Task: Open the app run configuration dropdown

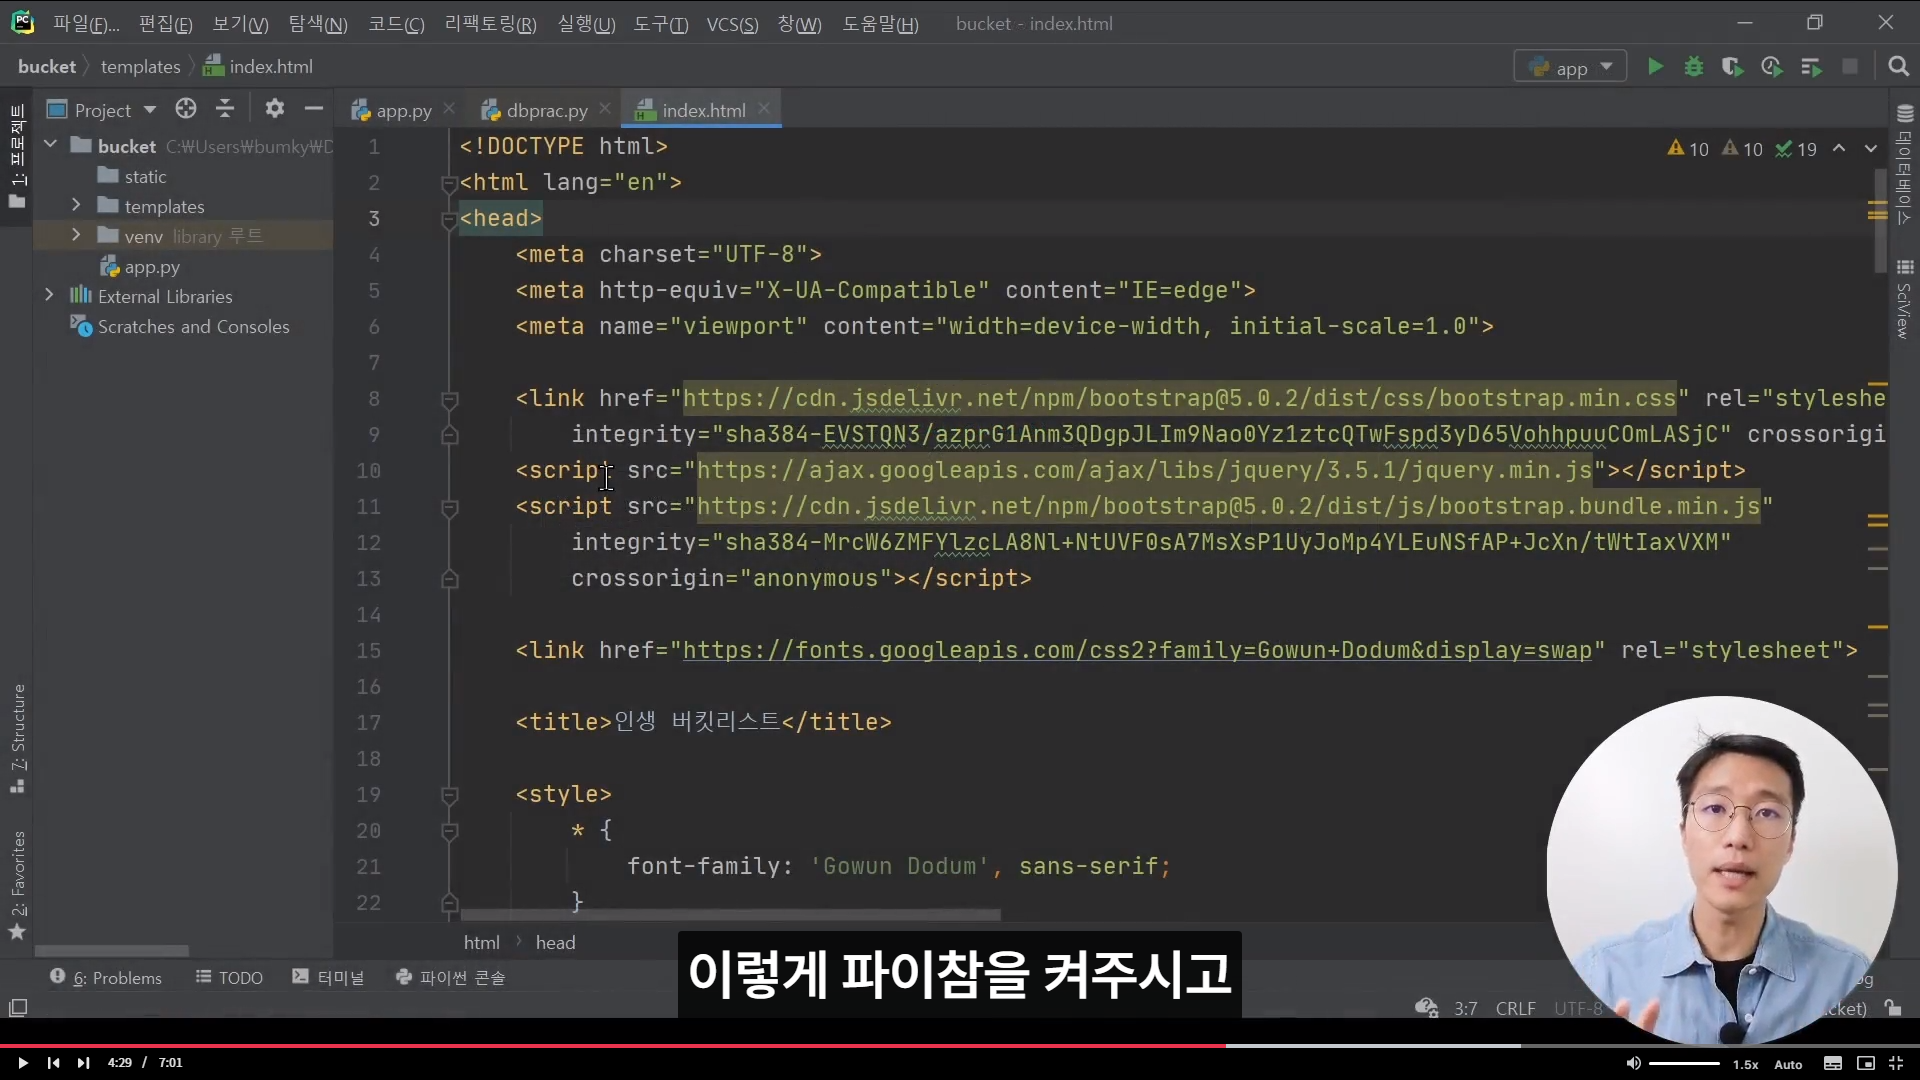Action: coord(1570,67)
